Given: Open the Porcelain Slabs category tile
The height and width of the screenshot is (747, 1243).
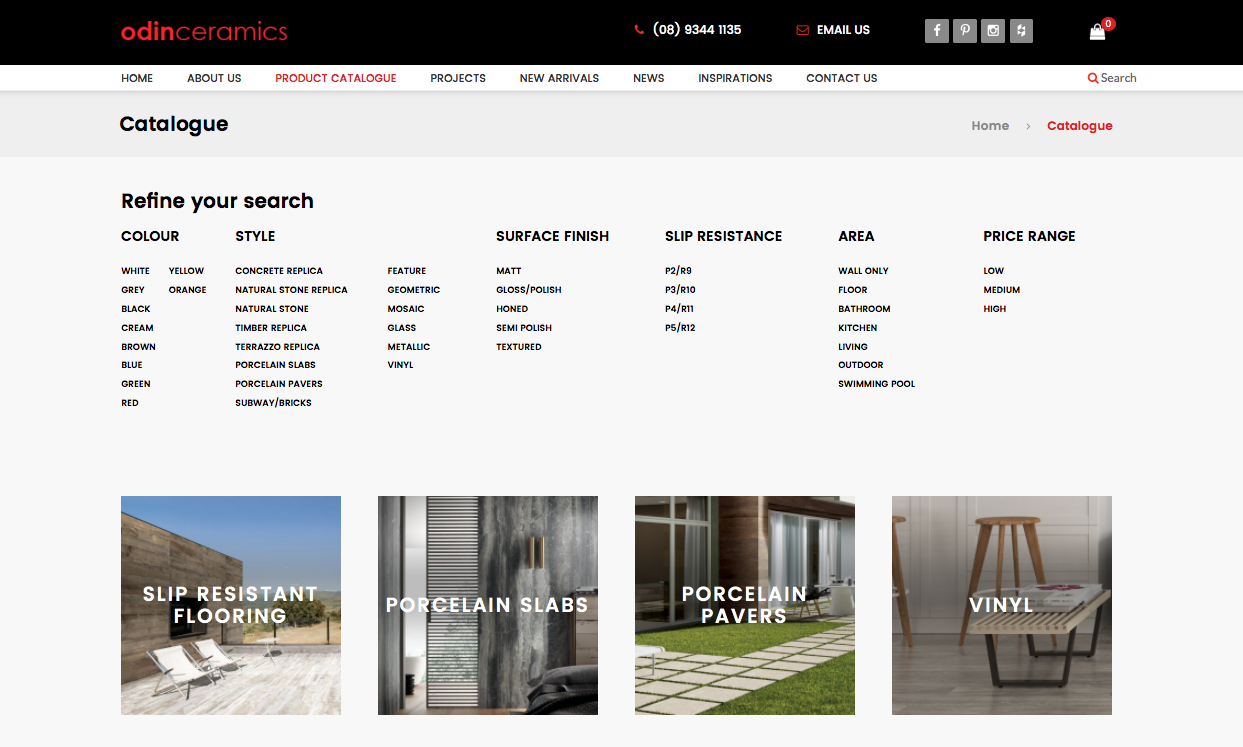Looking at the screenshot, I should [488, 605].
